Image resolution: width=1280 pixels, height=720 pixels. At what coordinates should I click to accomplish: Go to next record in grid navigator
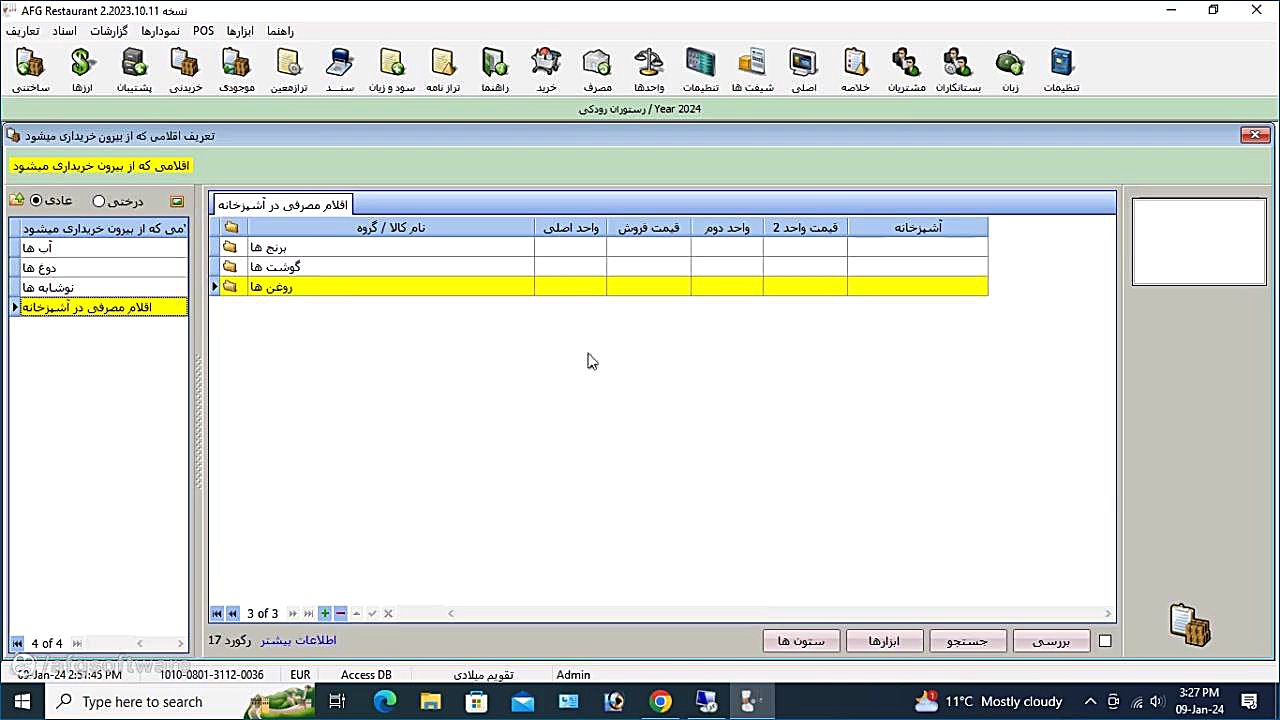(x=293, y=613)
